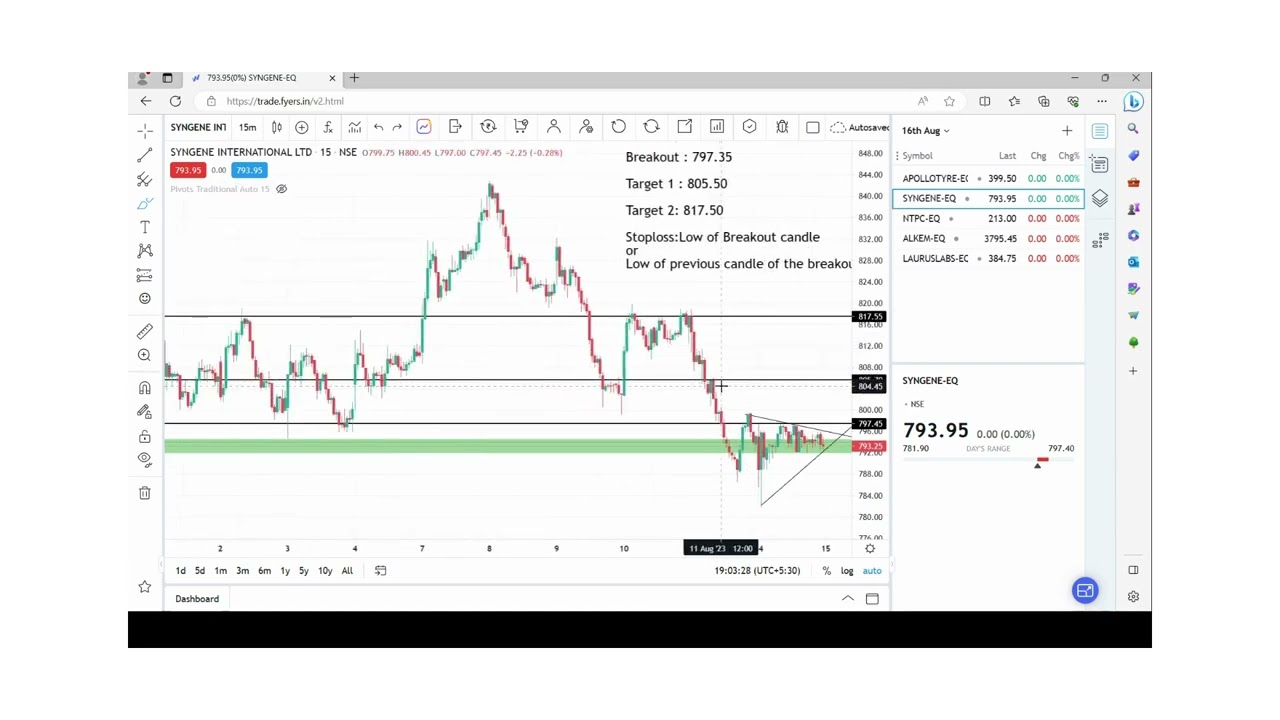Image resolution: width=1280 pixels, height=720 pixels.
Task: Open chart settings gear on time axis
Action: (870, 548)
